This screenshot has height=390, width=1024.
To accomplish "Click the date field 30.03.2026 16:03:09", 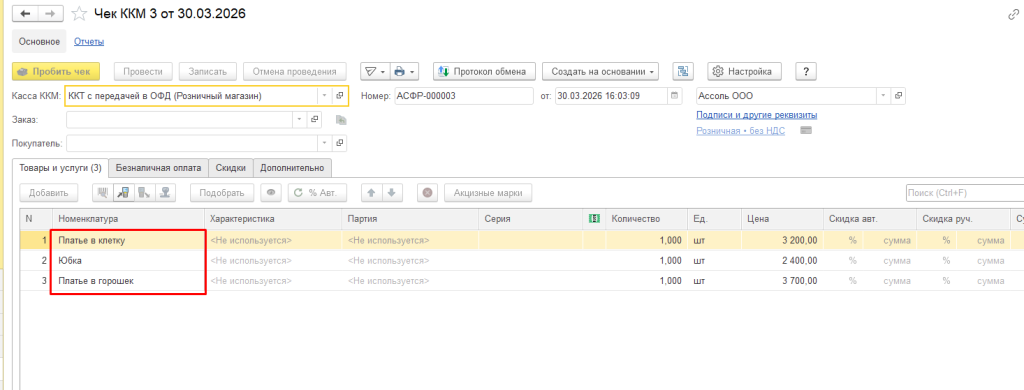I will (611, 95).
